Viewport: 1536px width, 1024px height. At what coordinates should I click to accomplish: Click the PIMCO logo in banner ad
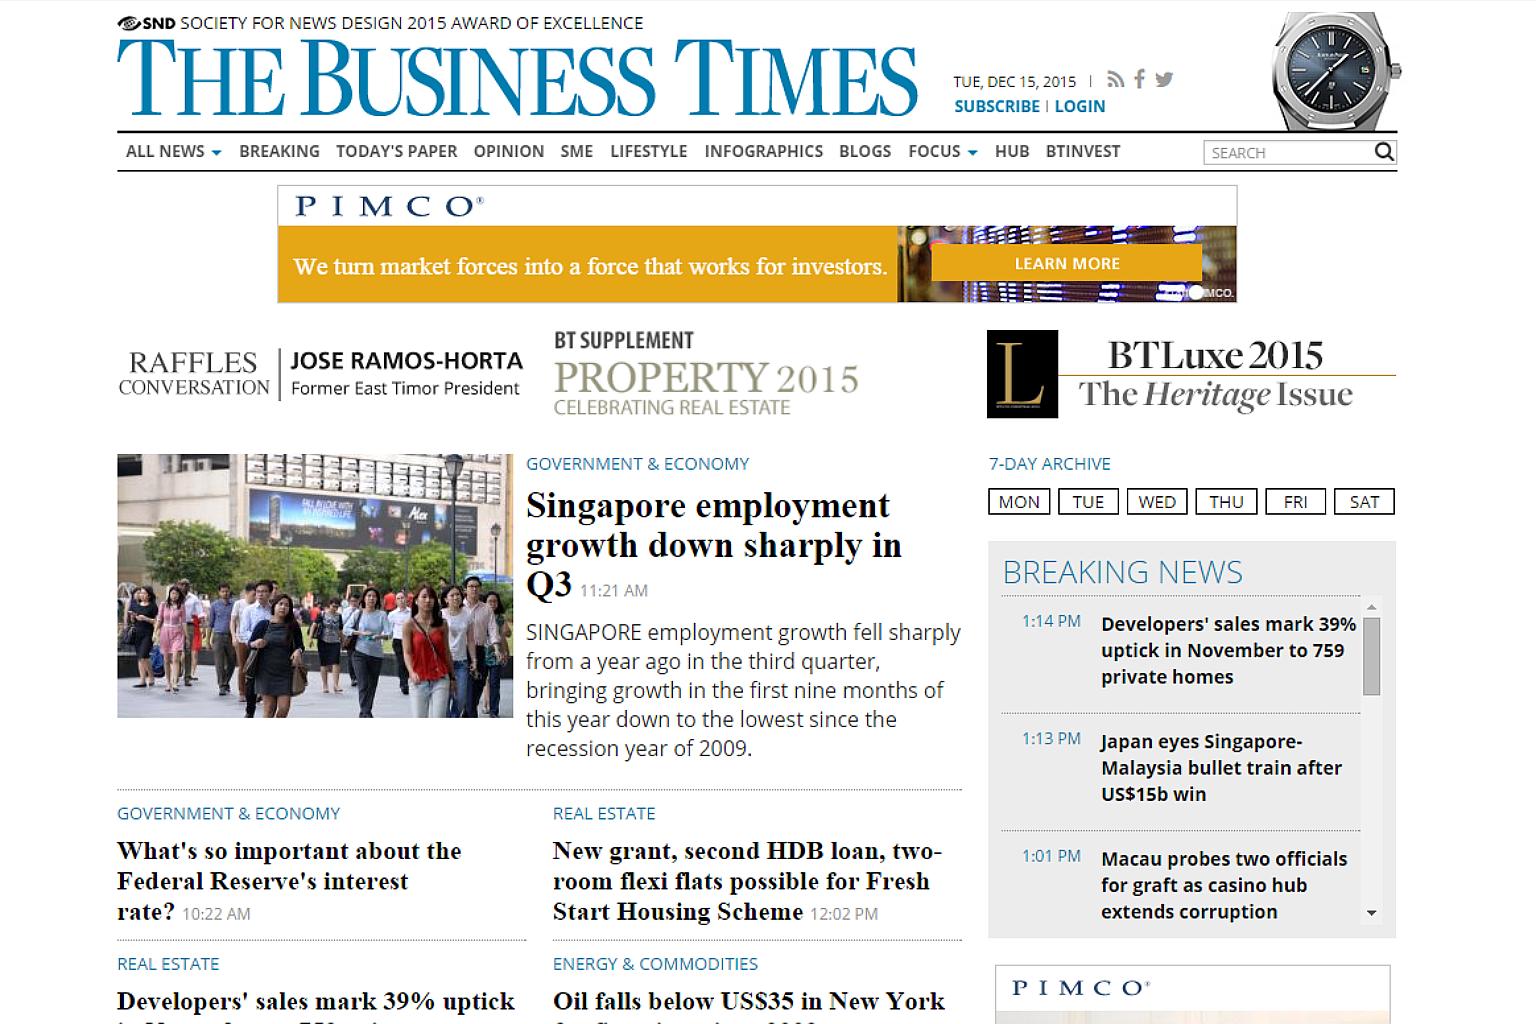pos(389,206)
